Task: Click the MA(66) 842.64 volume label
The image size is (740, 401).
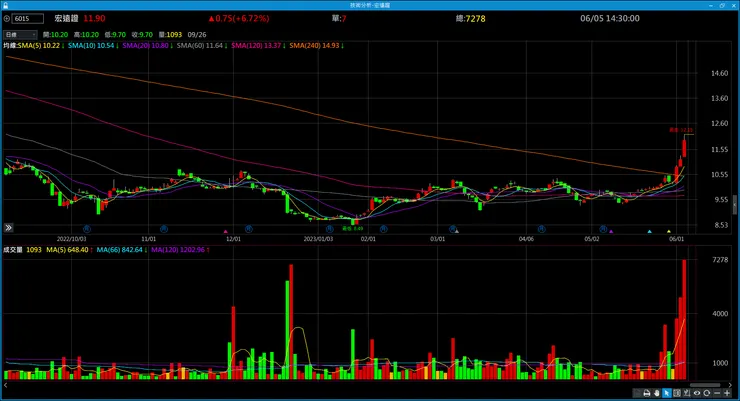Action: tap(119, 250)
